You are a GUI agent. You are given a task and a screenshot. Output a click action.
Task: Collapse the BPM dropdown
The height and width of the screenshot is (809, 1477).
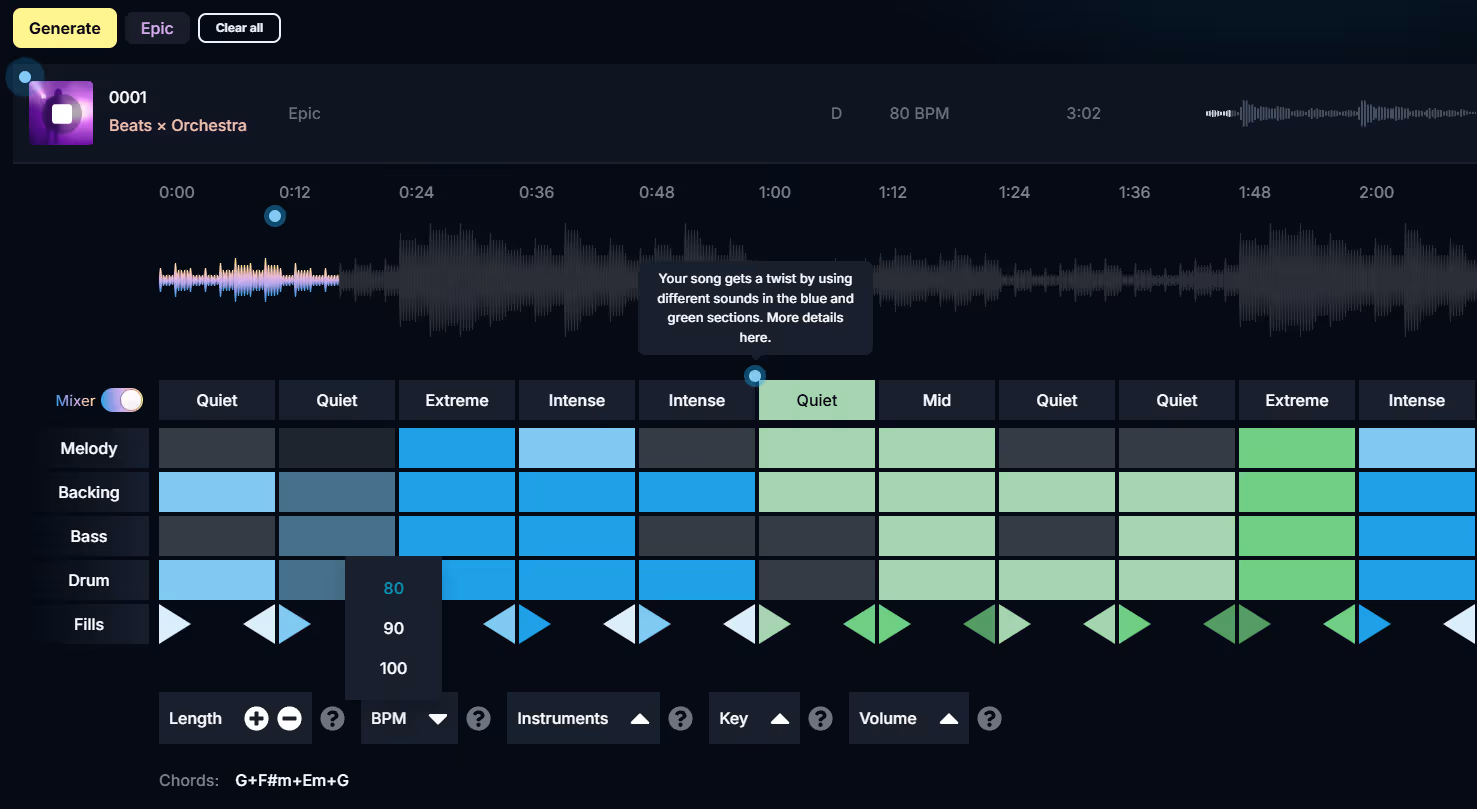pos(409,718)
